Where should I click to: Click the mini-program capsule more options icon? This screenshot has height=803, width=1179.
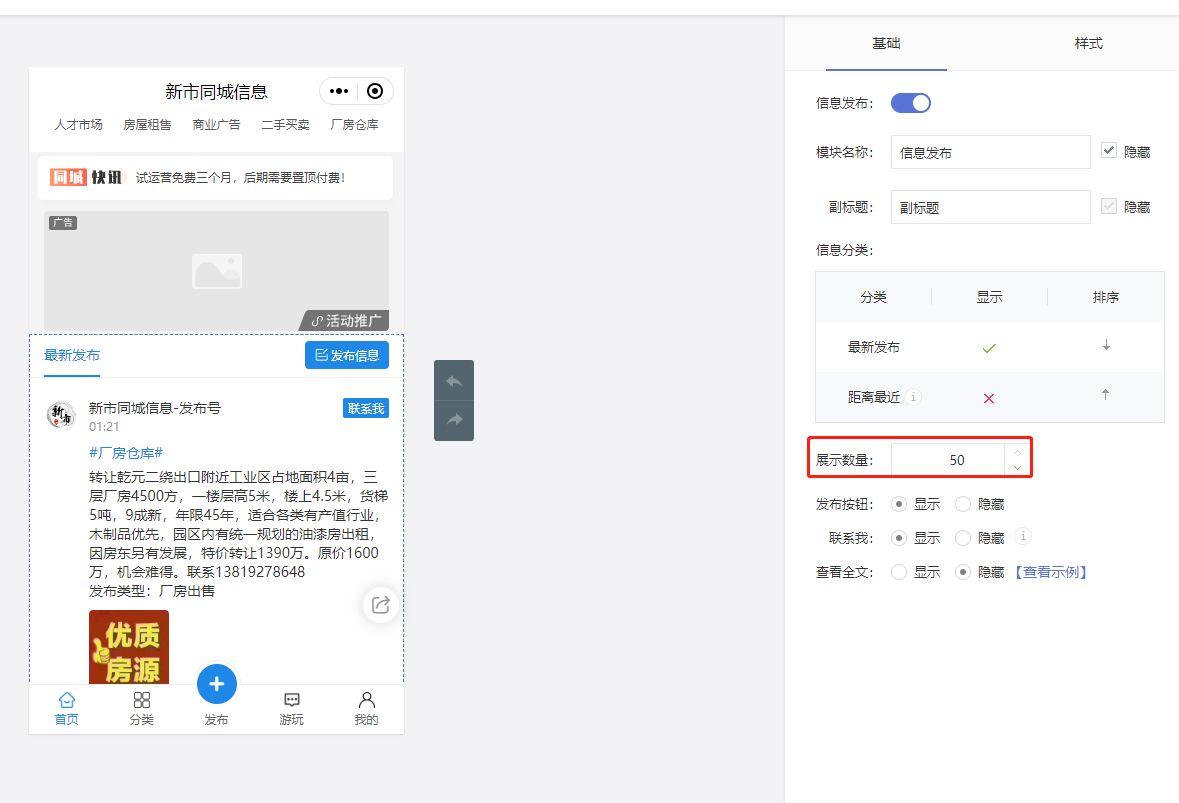coord(338,91)
